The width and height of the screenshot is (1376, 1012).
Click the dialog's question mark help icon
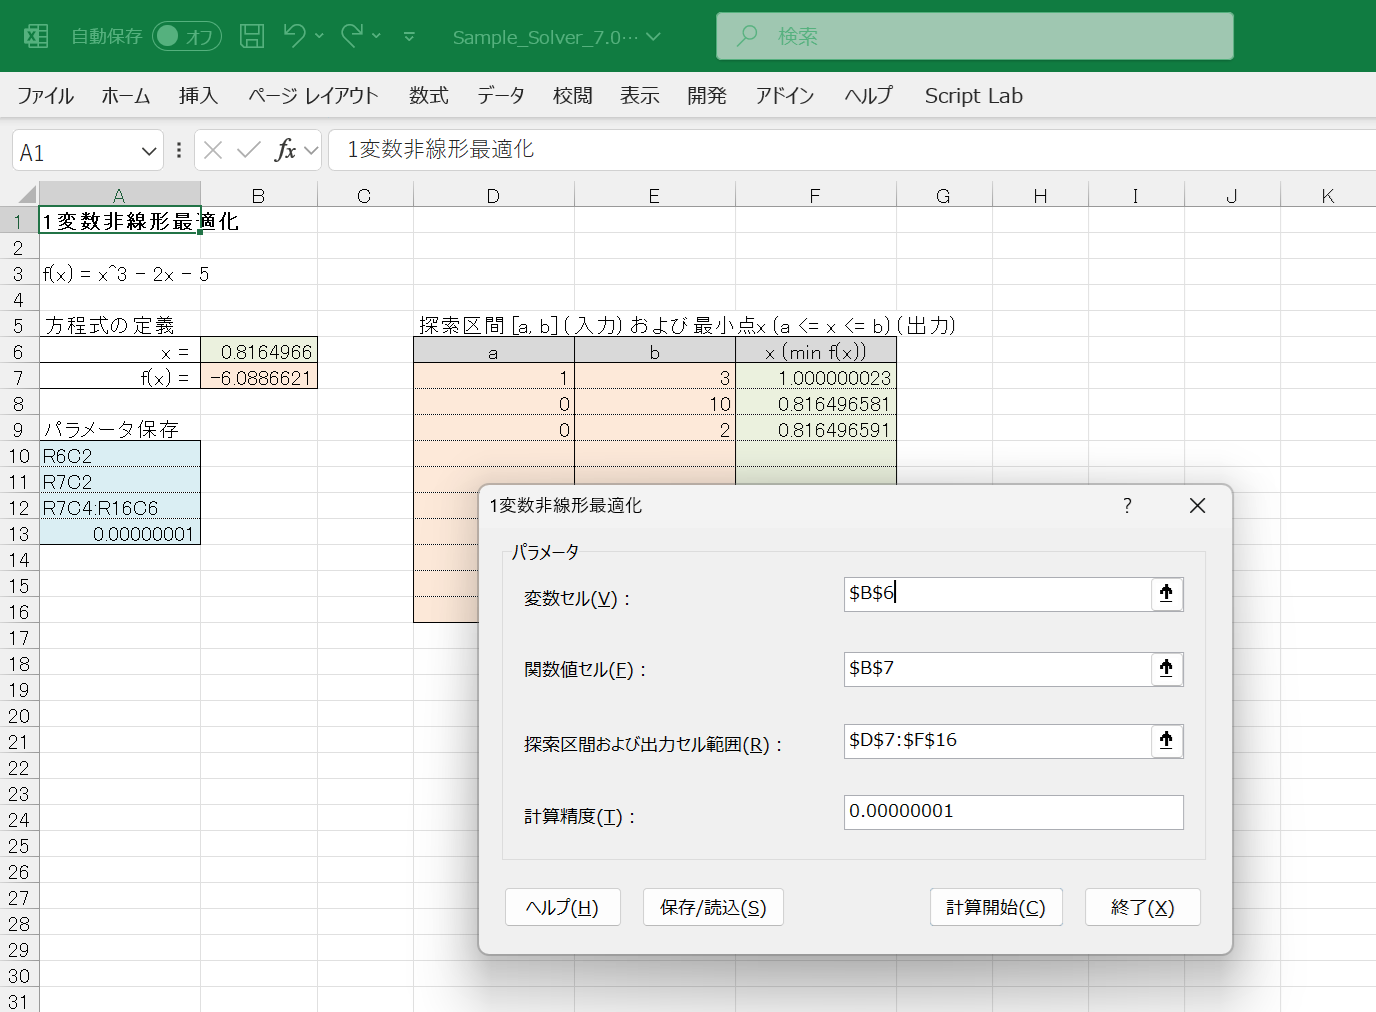1127,506
